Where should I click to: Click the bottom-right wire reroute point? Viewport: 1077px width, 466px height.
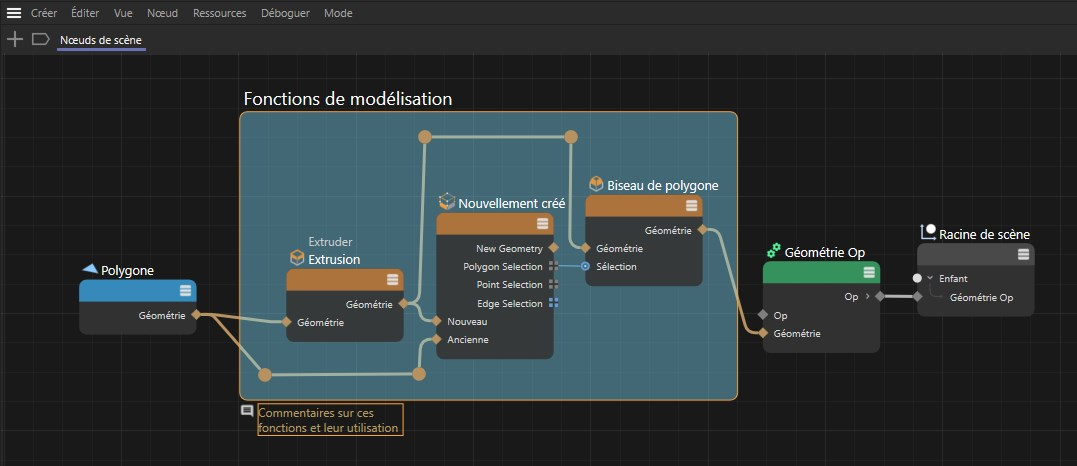pyautogui.click(x=419, y=374)
